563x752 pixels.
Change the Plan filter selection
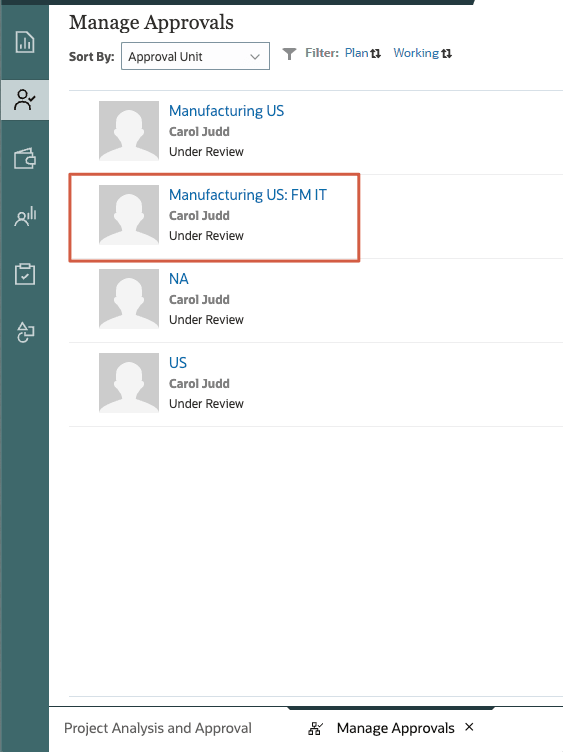tap(363, 53)
